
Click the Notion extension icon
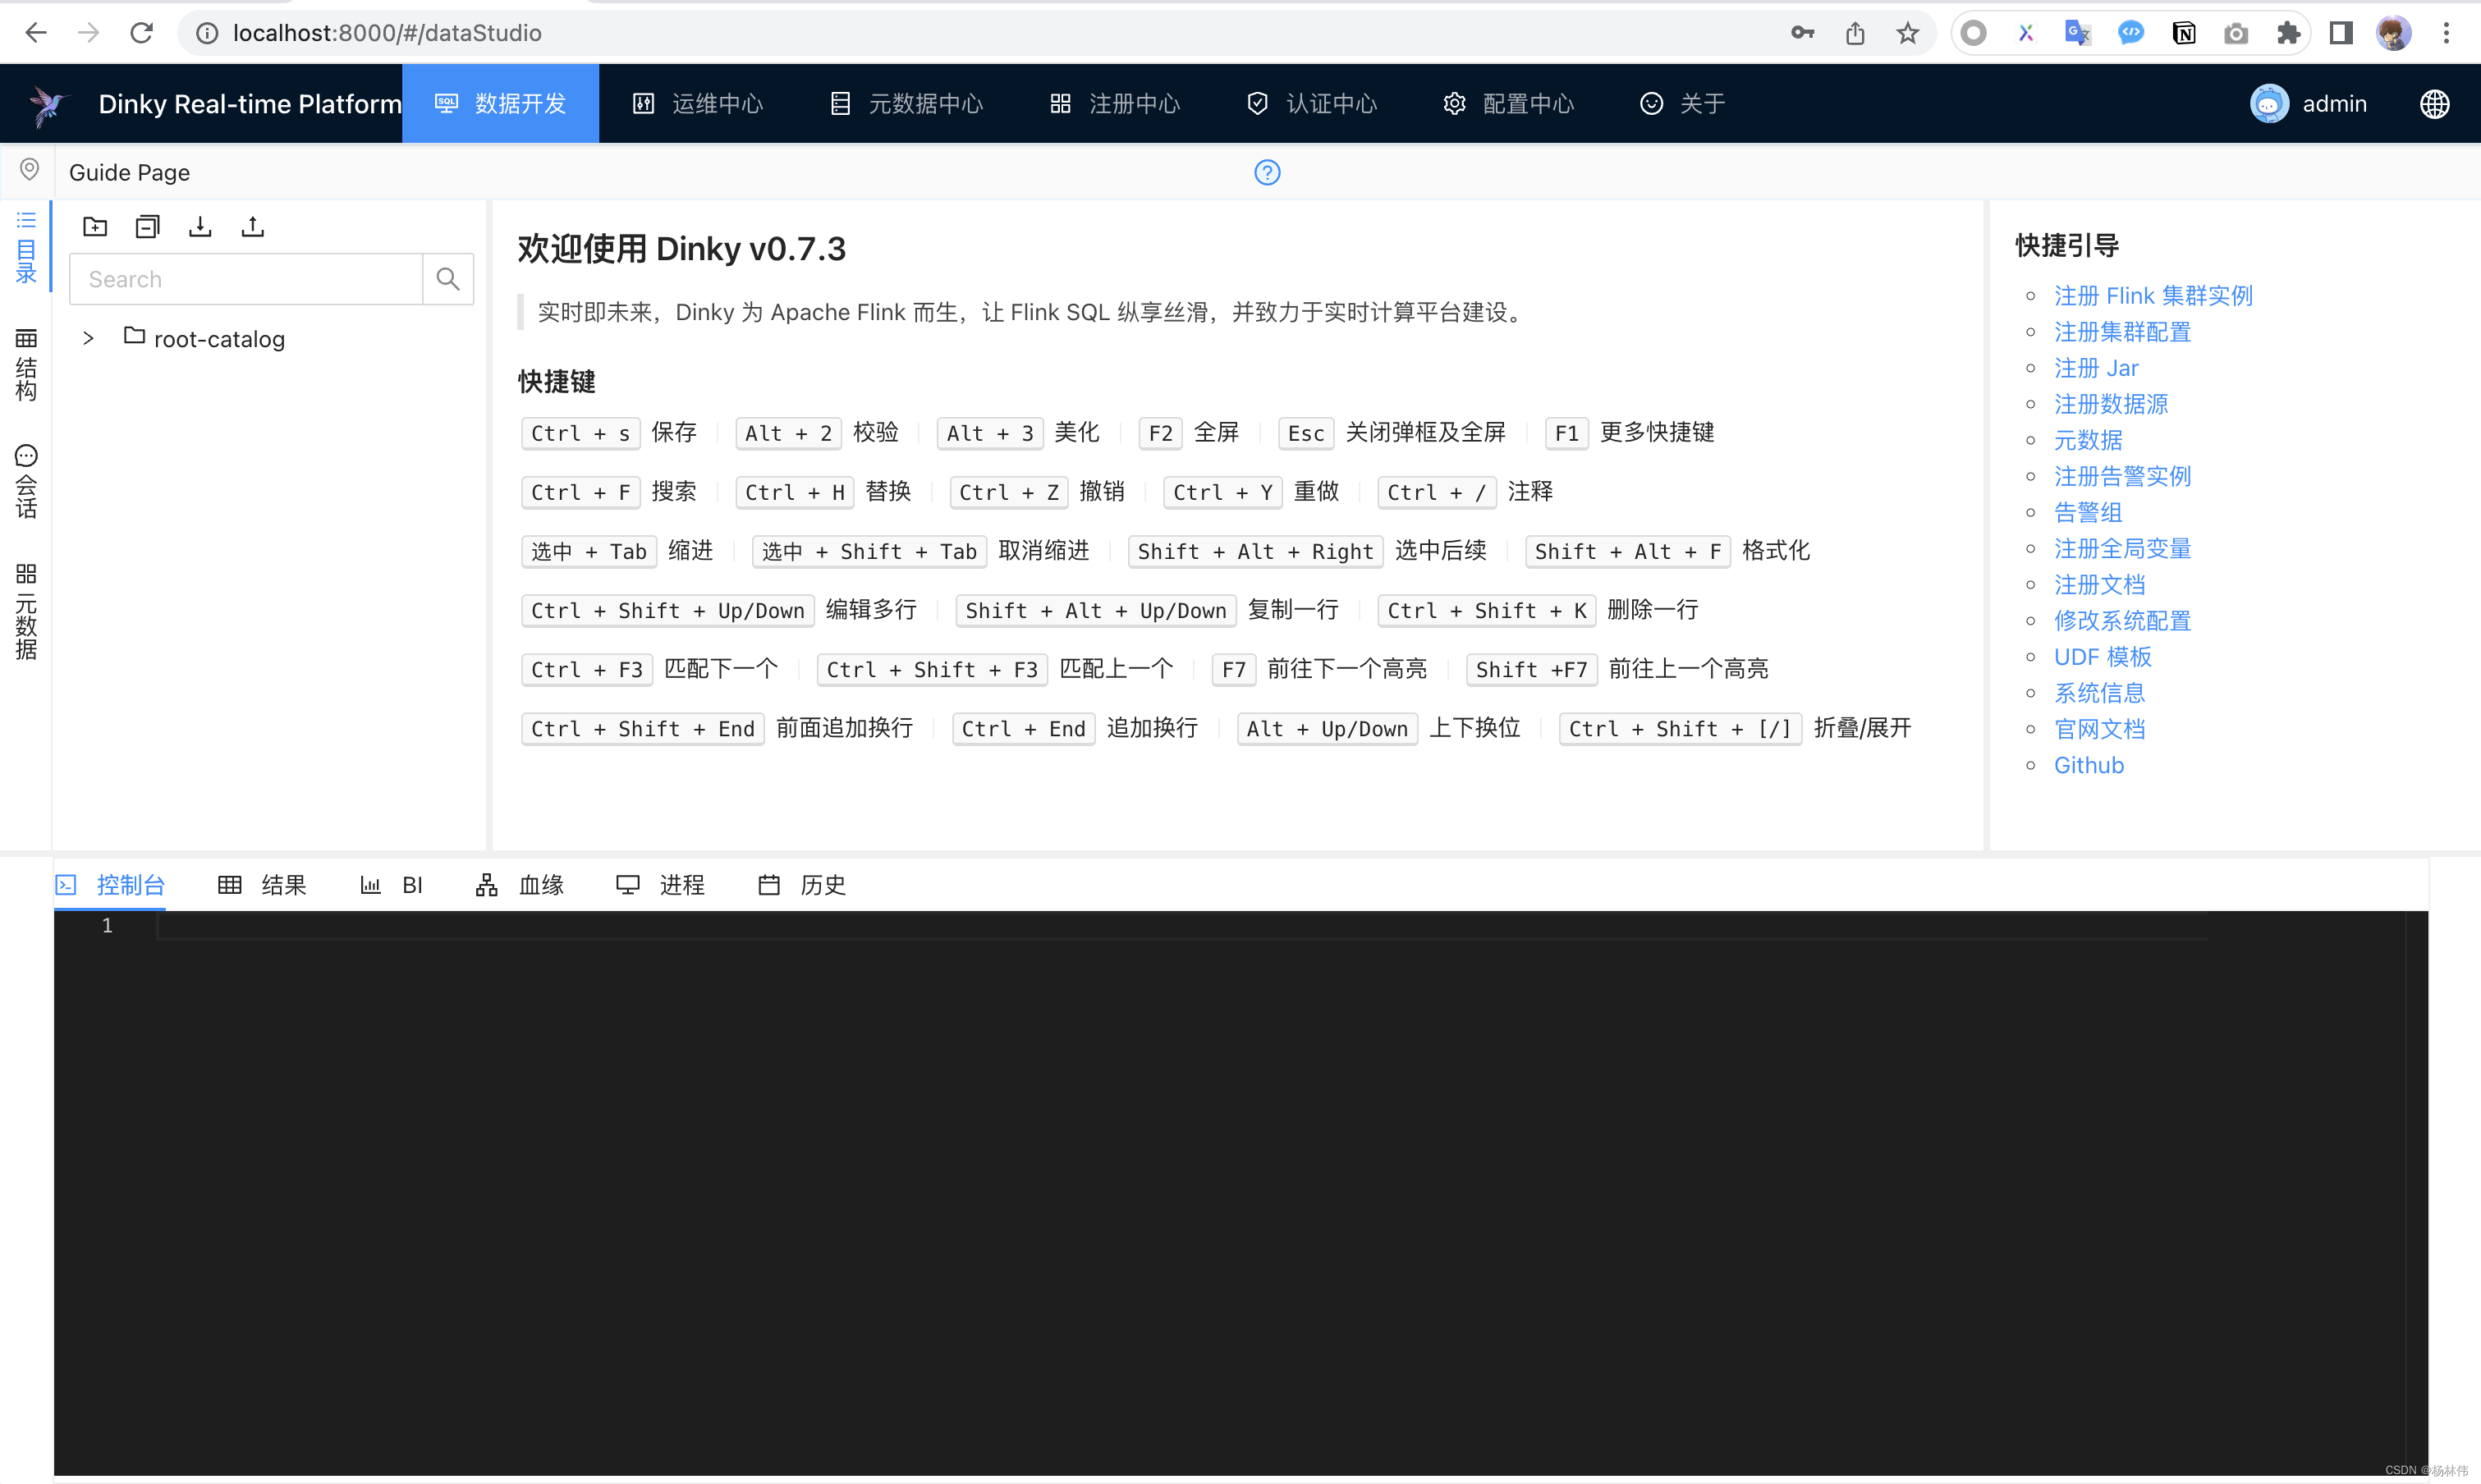[x=2184, y=33]
